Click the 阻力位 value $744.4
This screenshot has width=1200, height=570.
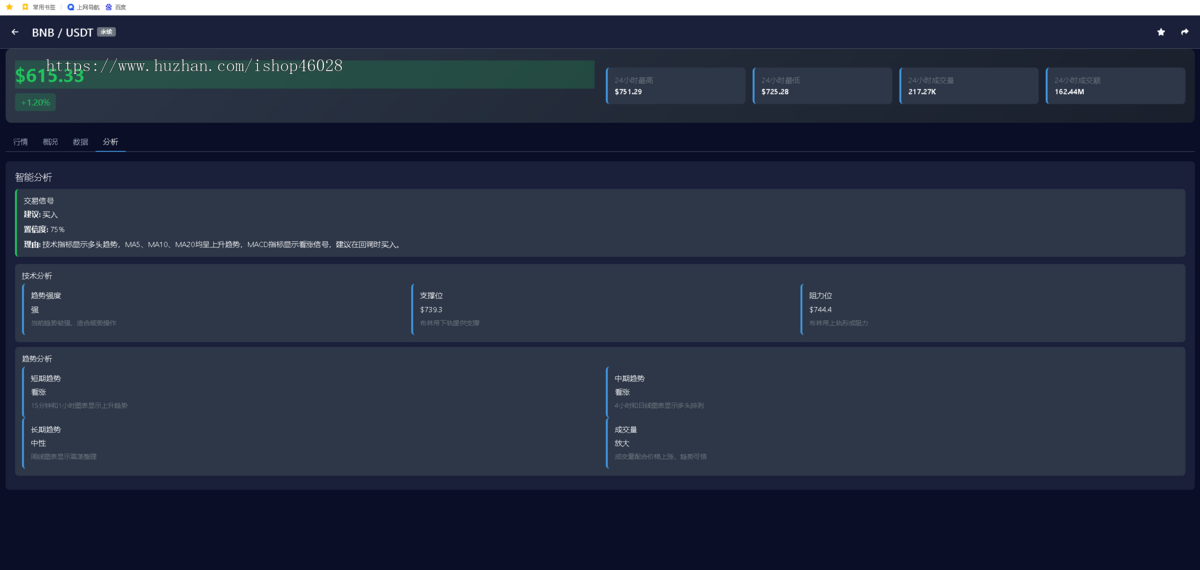pos(820,310)
